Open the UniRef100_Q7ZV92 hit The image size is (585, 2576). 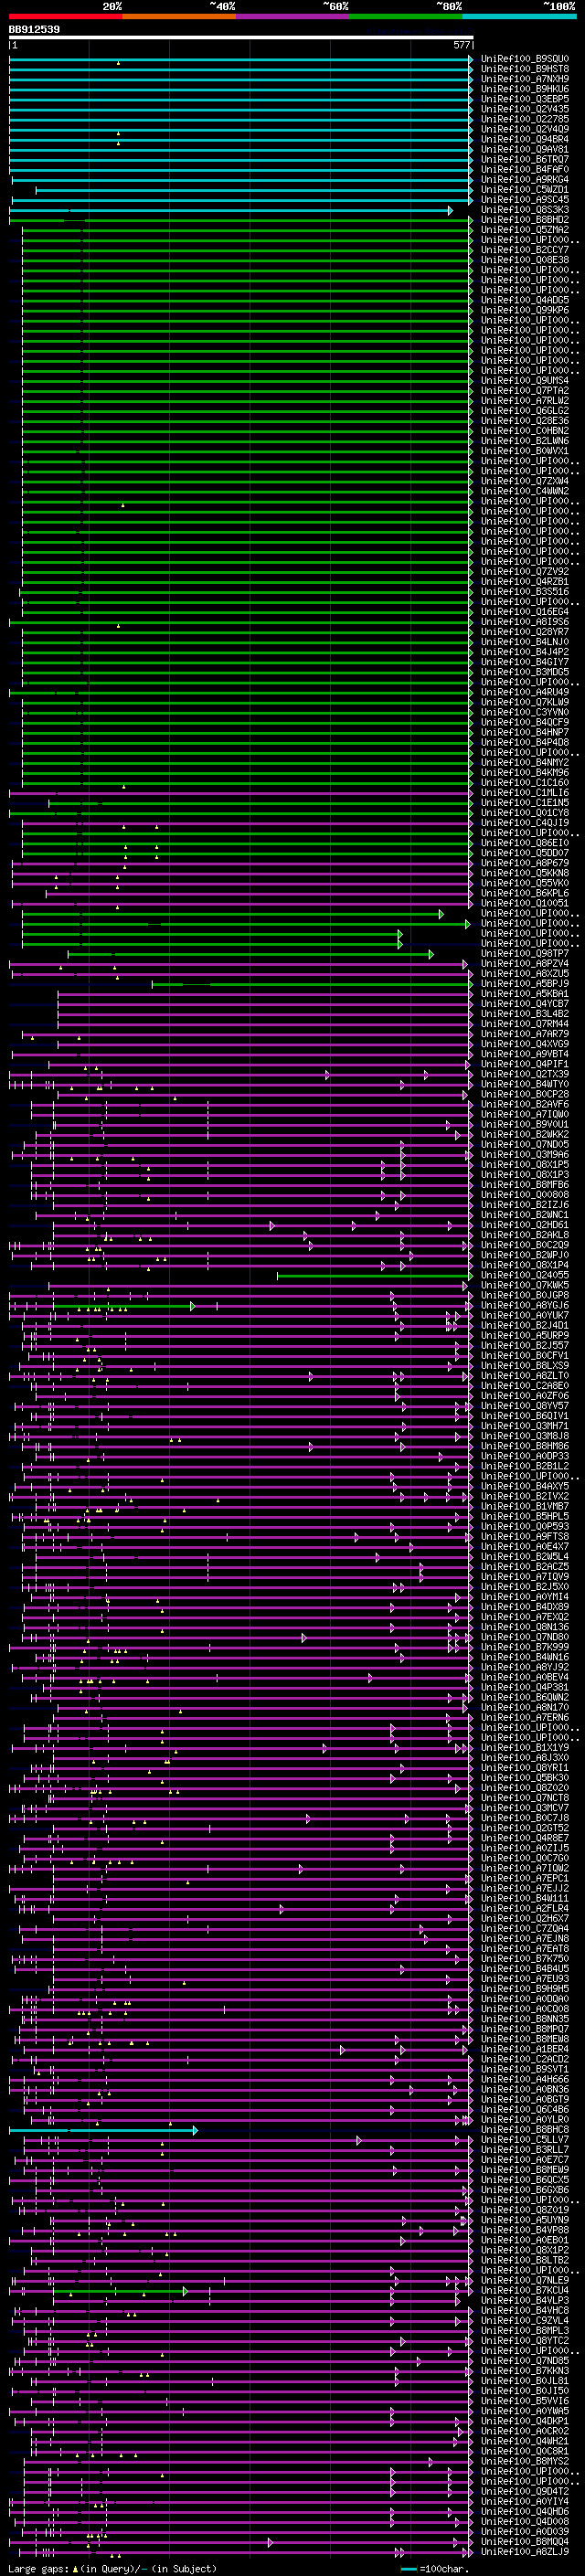[525, 571]
